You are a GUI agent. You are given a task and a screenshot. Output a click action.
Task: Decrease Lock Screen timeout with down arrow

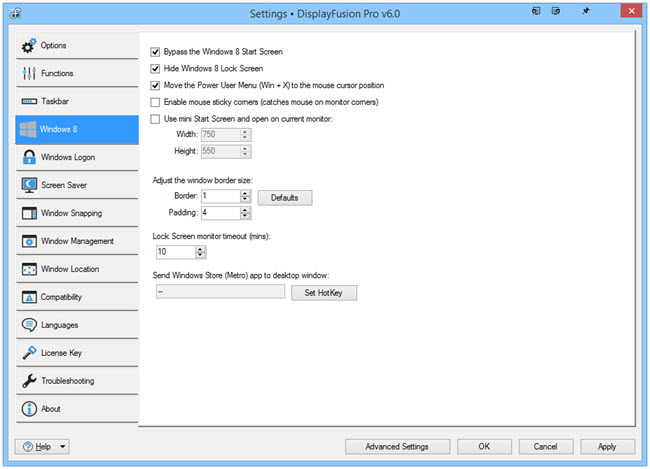(200, 255)
